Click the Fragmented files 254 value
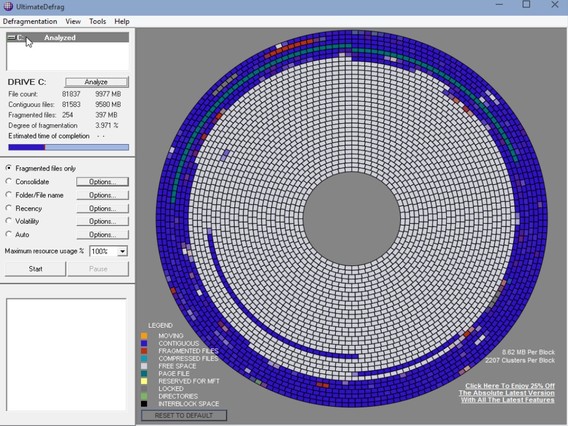The height and width of the screenshot is (426, 568). coord(67,115)
